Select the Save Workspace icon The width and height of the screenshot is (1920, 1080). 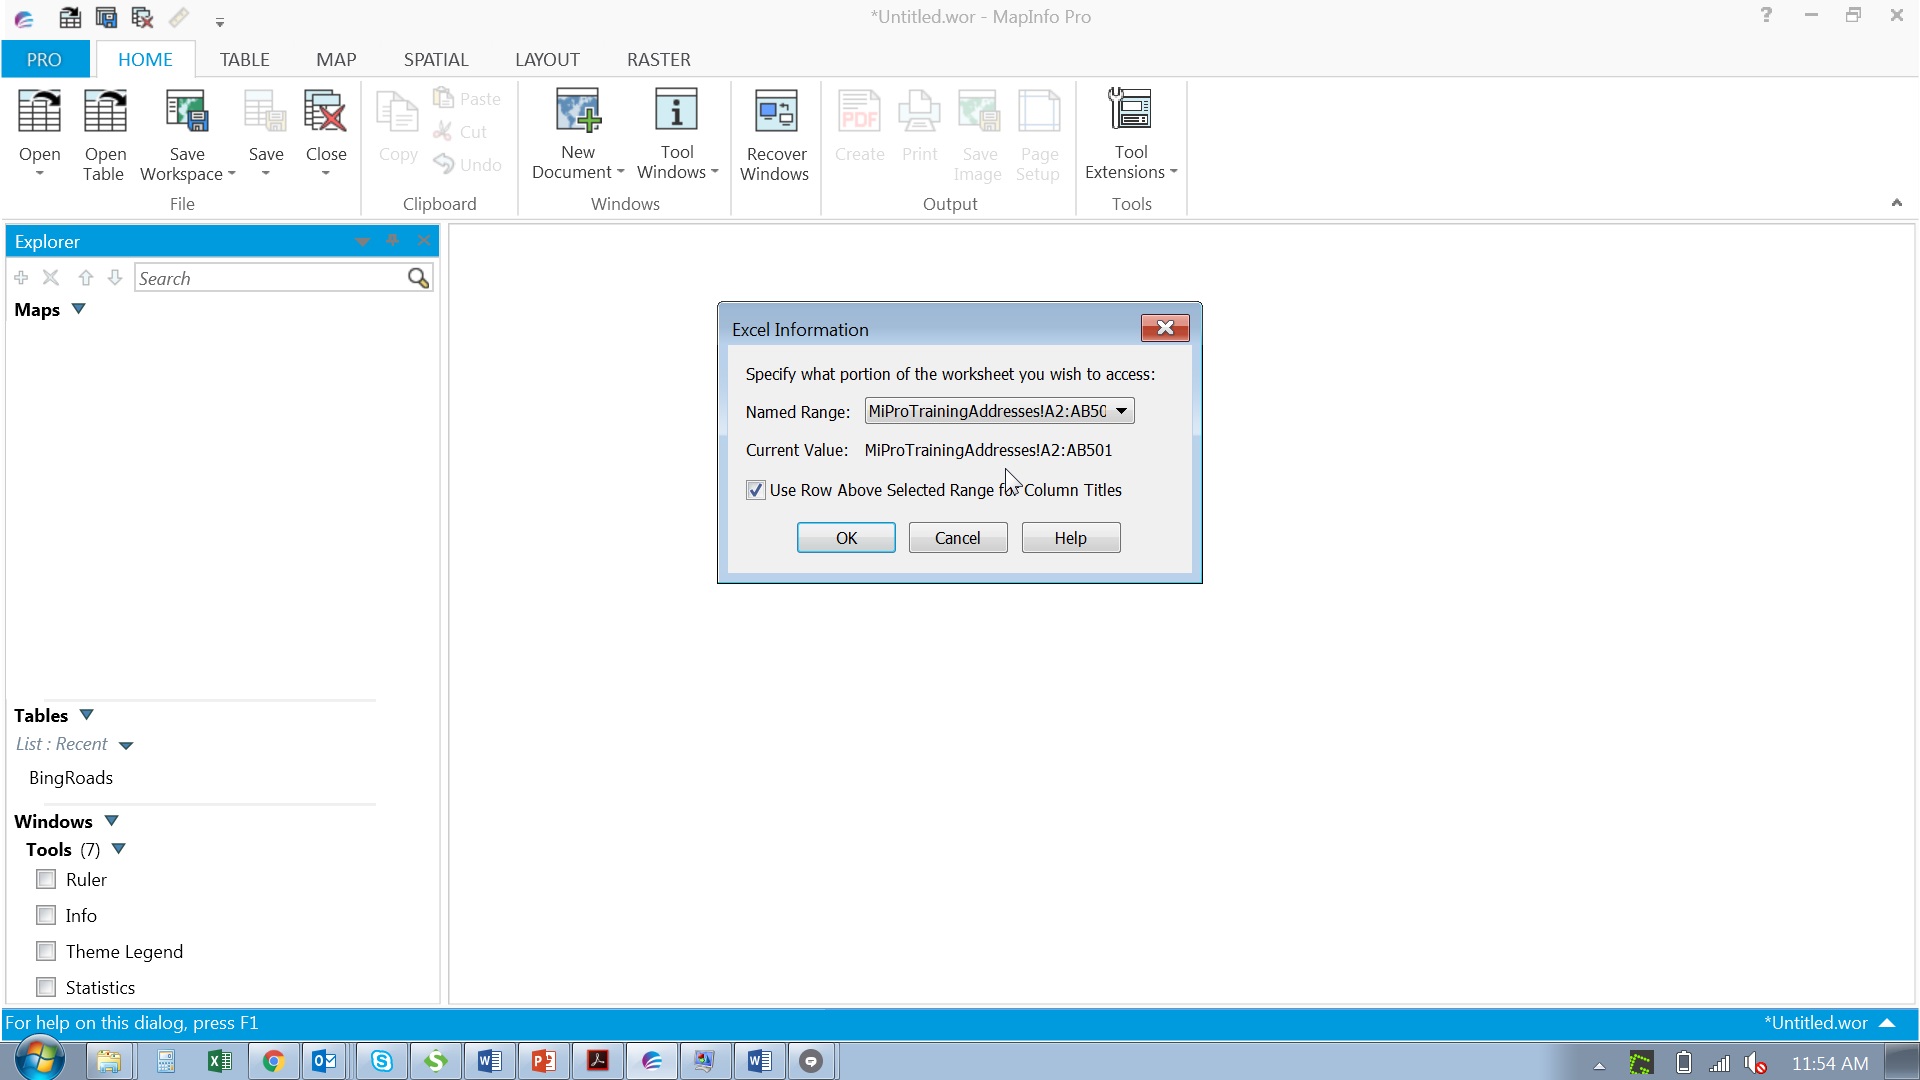tap(186, 135)
